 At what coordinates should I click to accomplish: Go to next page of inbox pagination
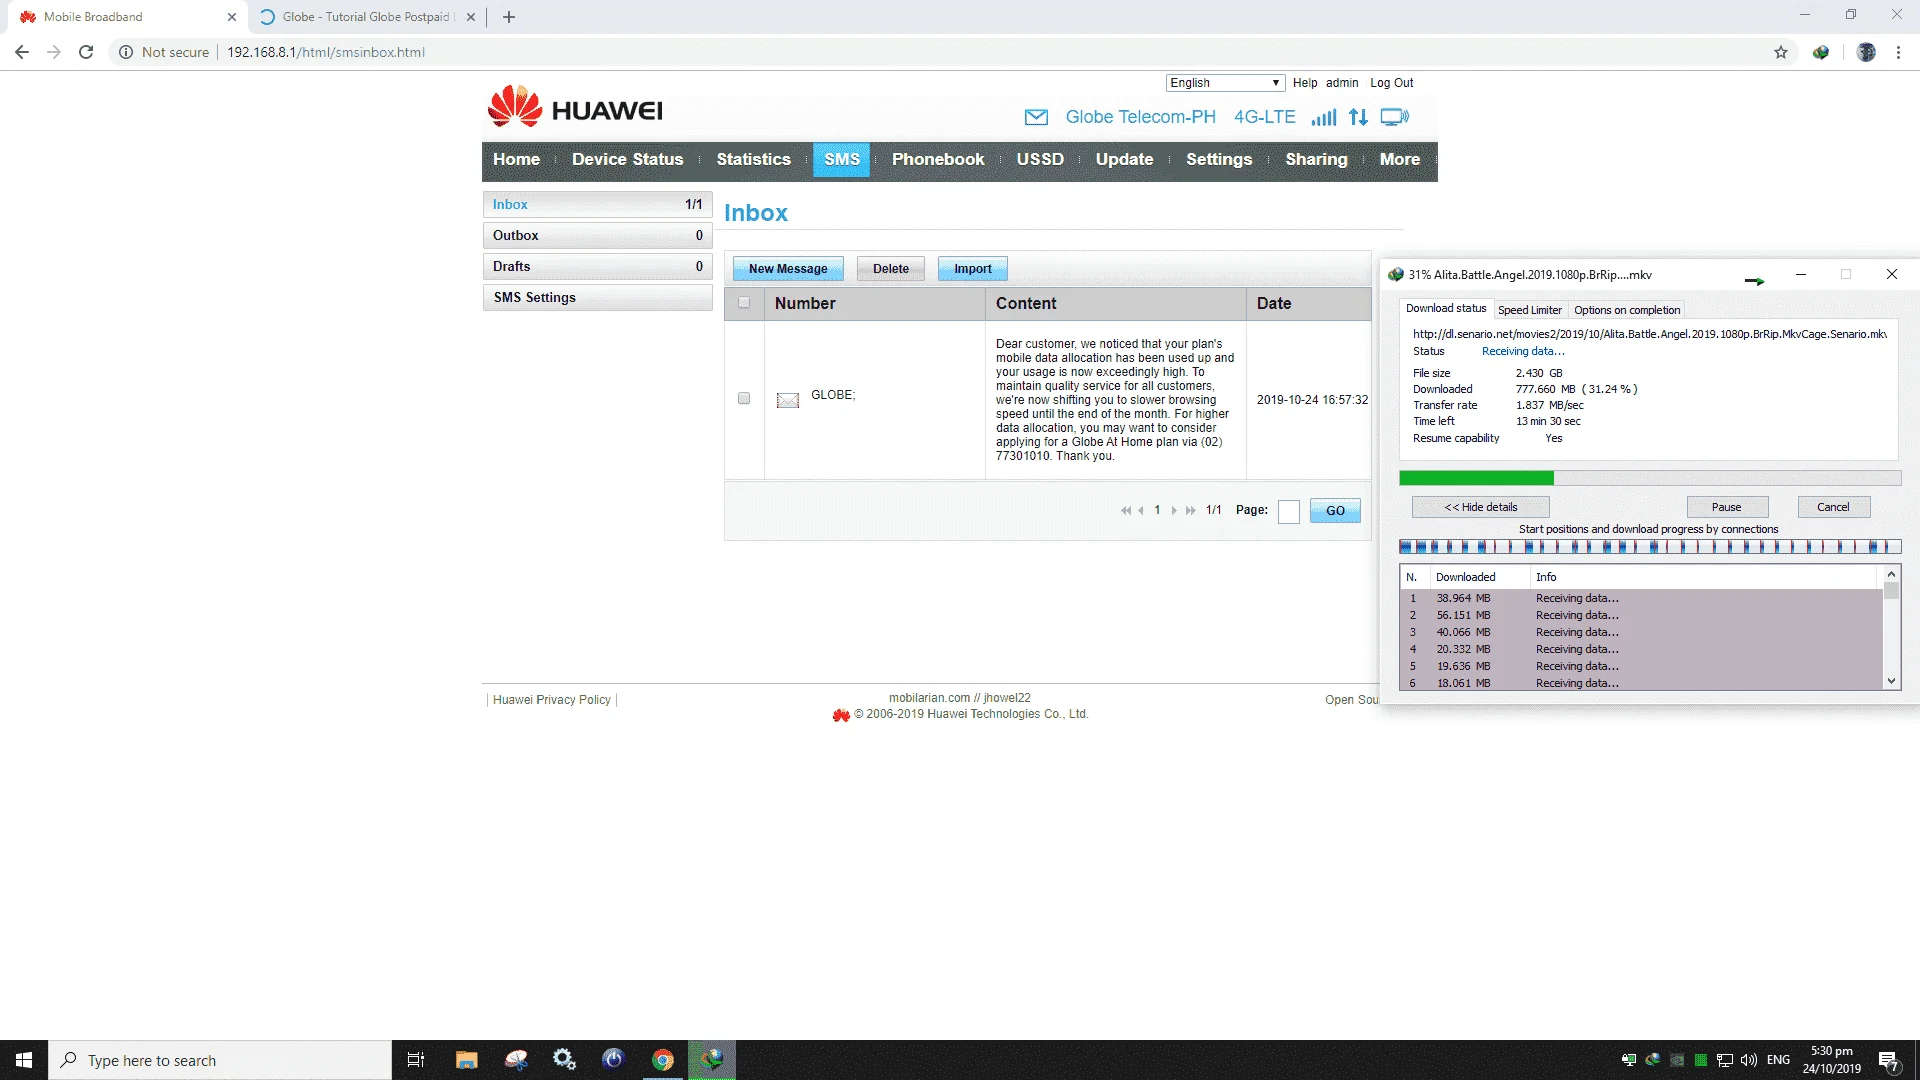(x=1174, y=510)
